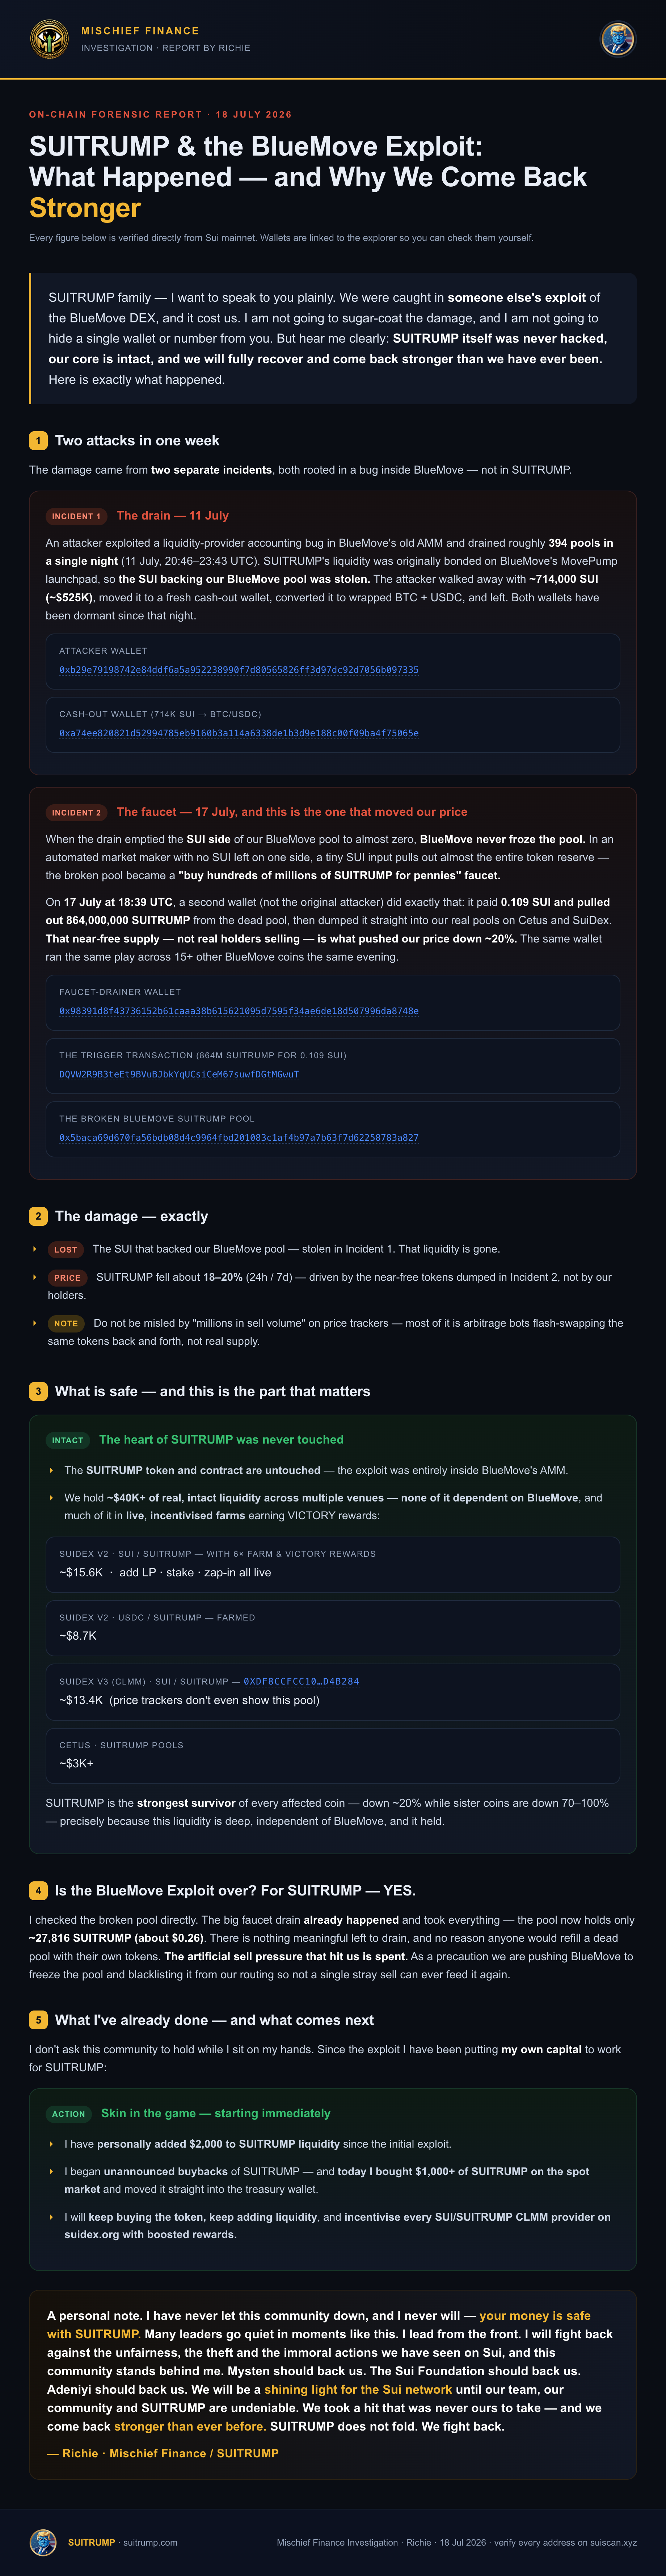Screen dimensions: 666x2576
Task: Open SuiDex V3 pool link 0XDF8CCFCC10…D4B284
Action: point(301,1681)
